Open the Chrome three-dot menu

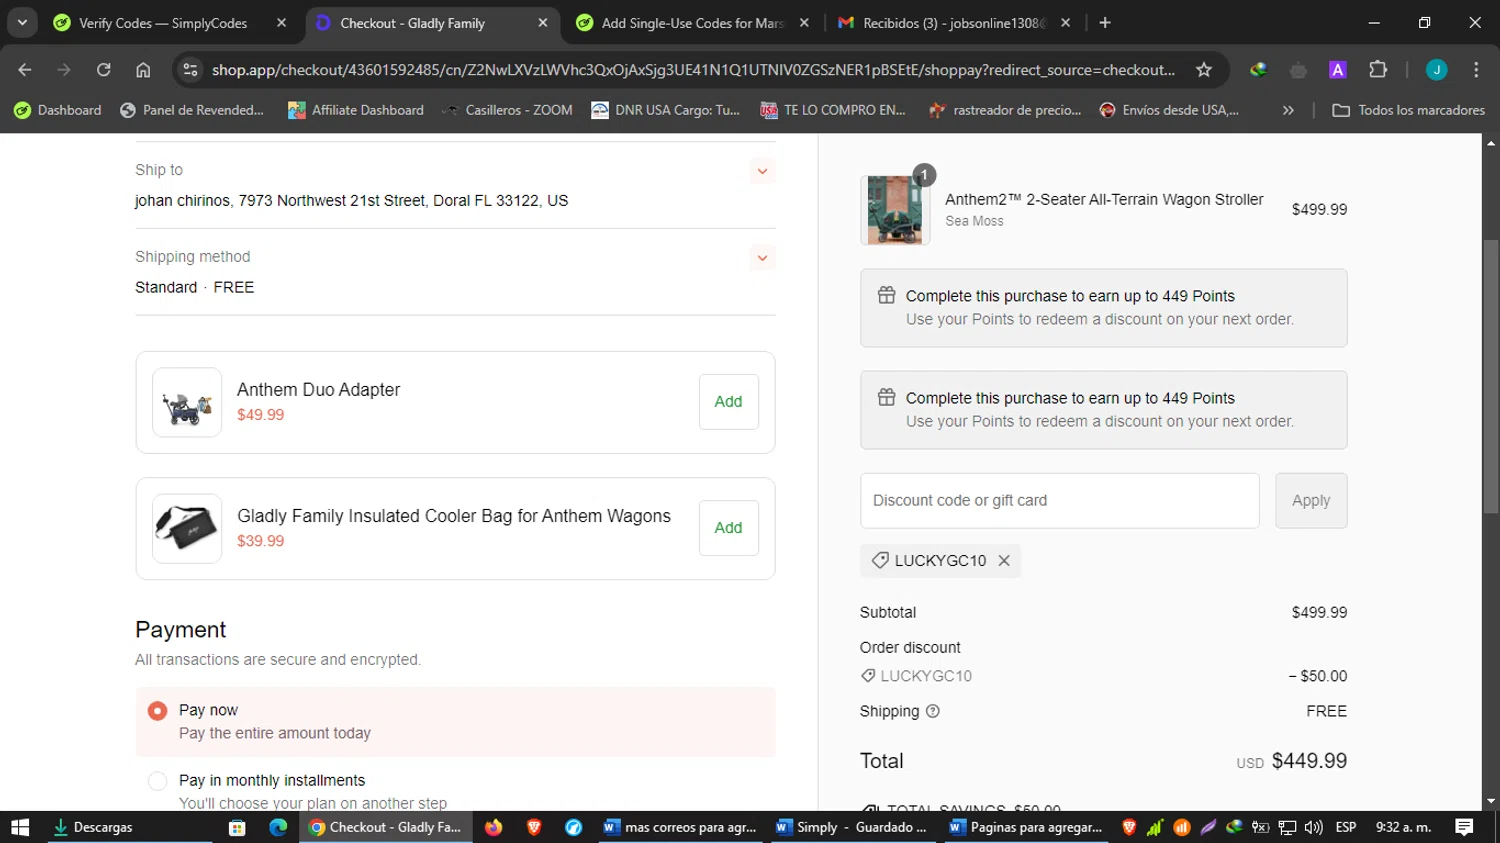(x=1476, y=70)
